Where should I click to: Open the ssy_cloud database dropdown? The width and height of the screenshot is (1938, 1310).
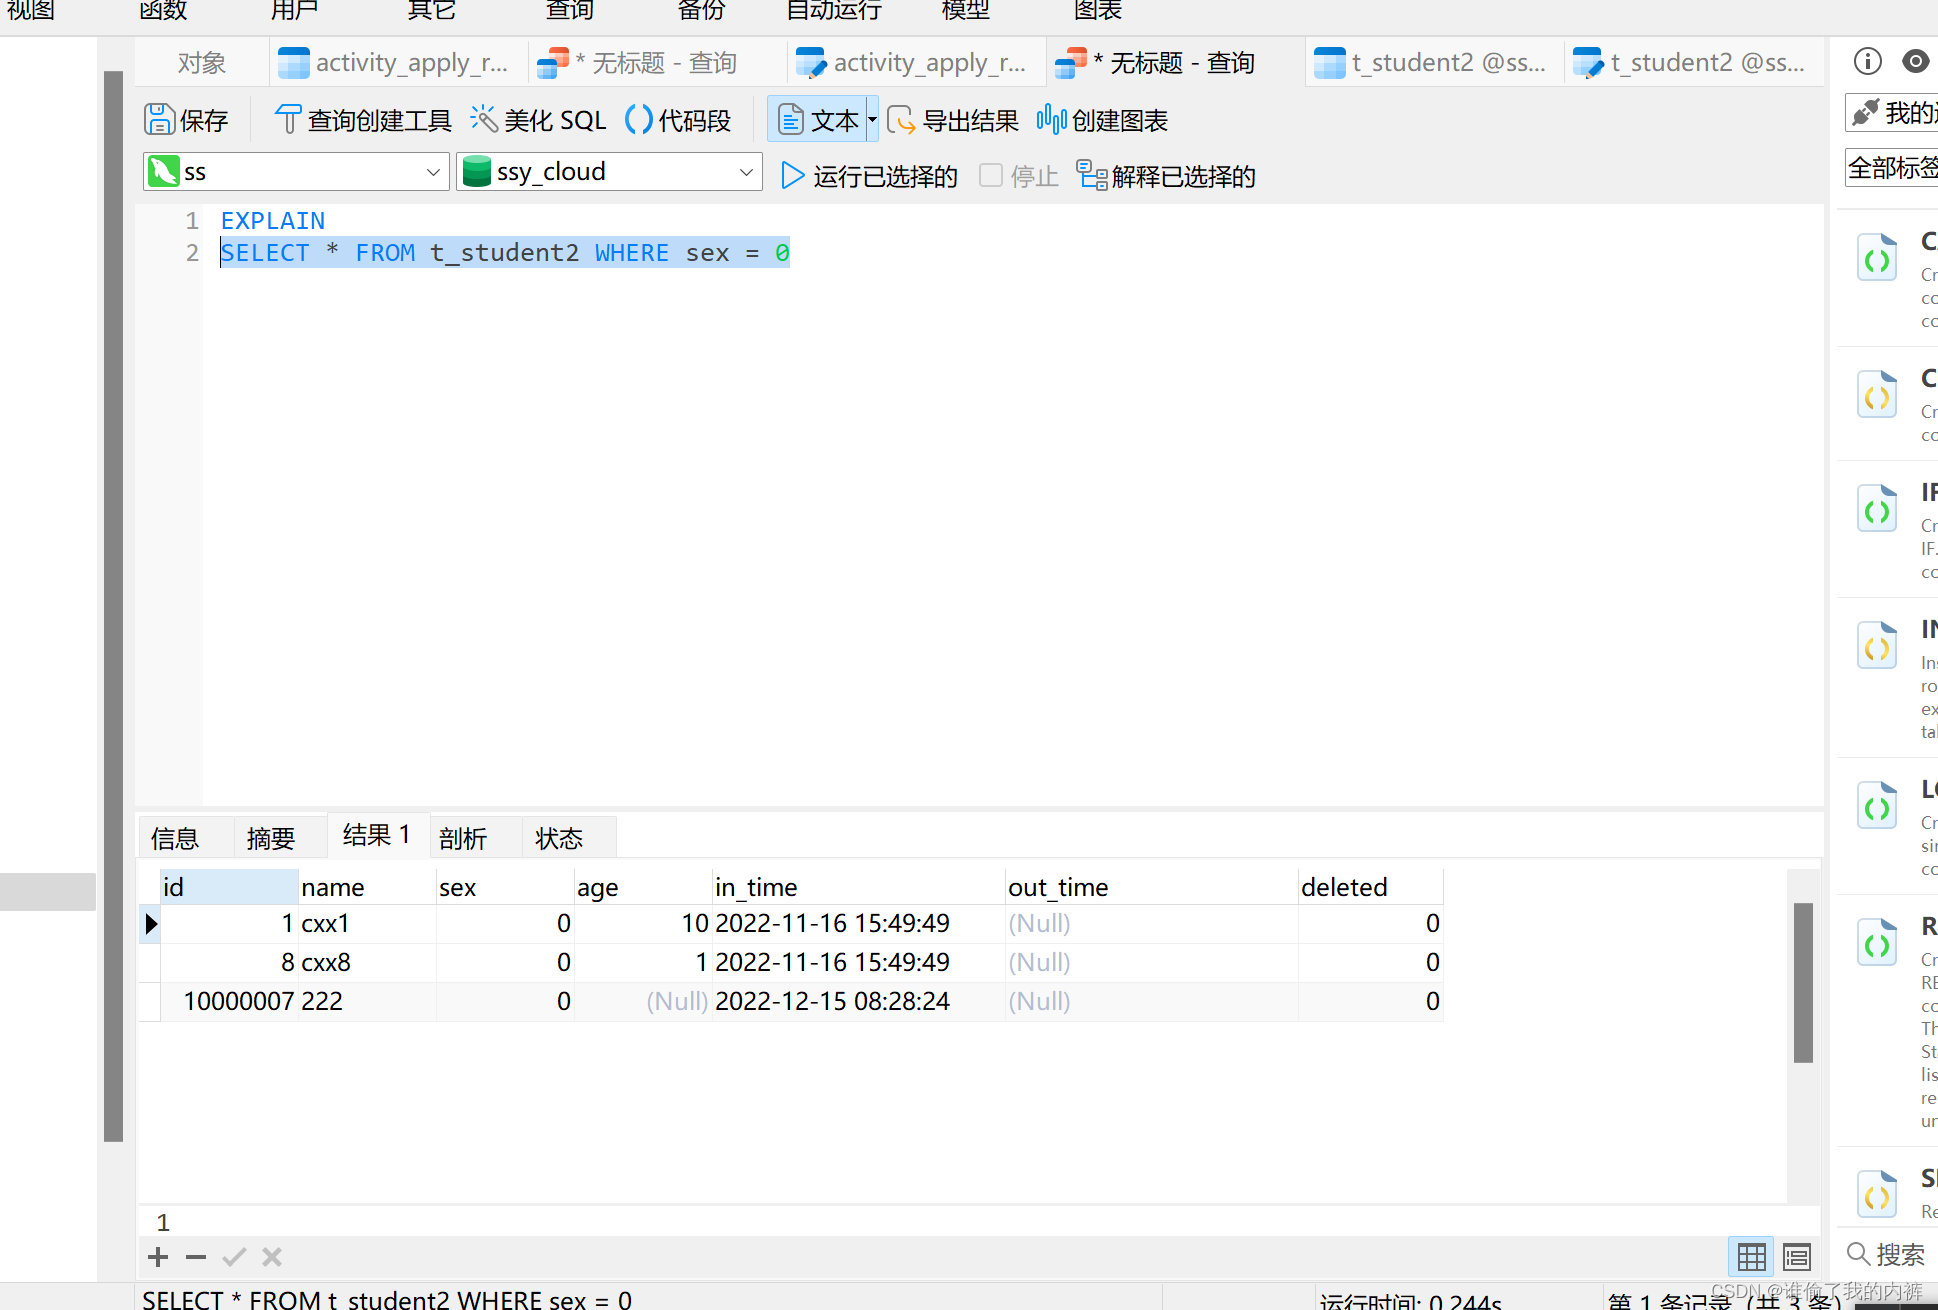[609, 172]
